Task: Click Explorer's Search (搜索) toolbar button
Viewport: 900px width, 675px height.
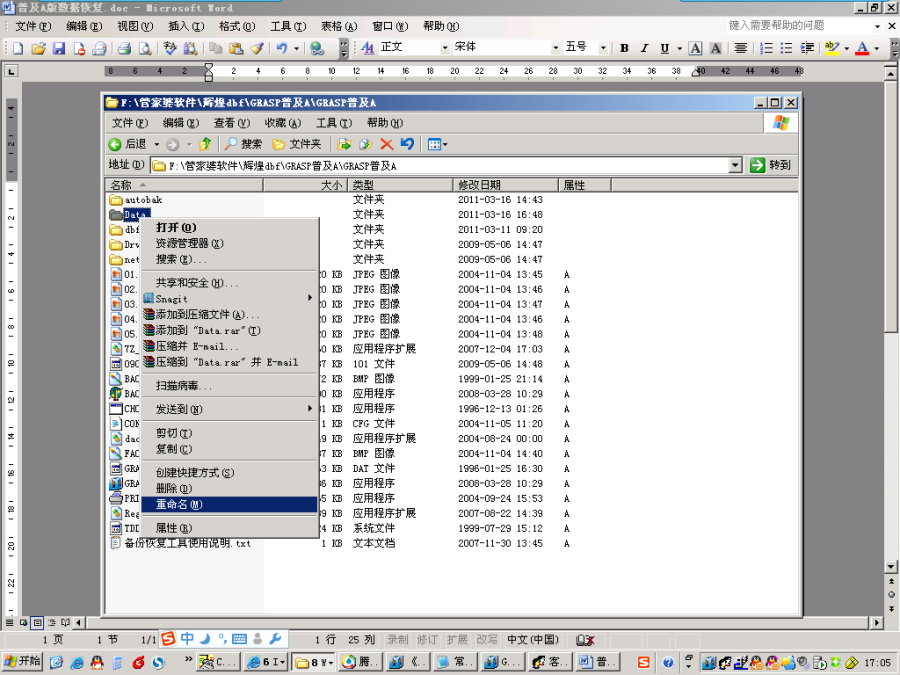Action: click(x=243, y=144)
